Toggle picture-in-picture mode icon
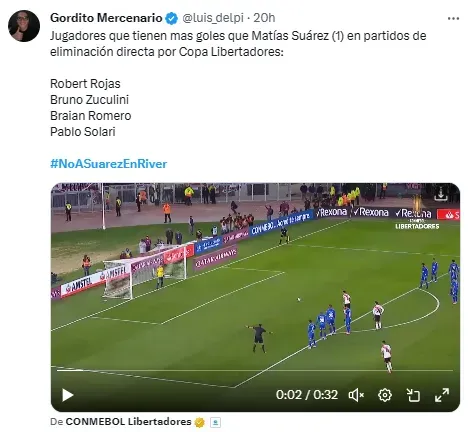Image resolution: width=470 pixels, height=432 pixels. click(x=413, y=395)
